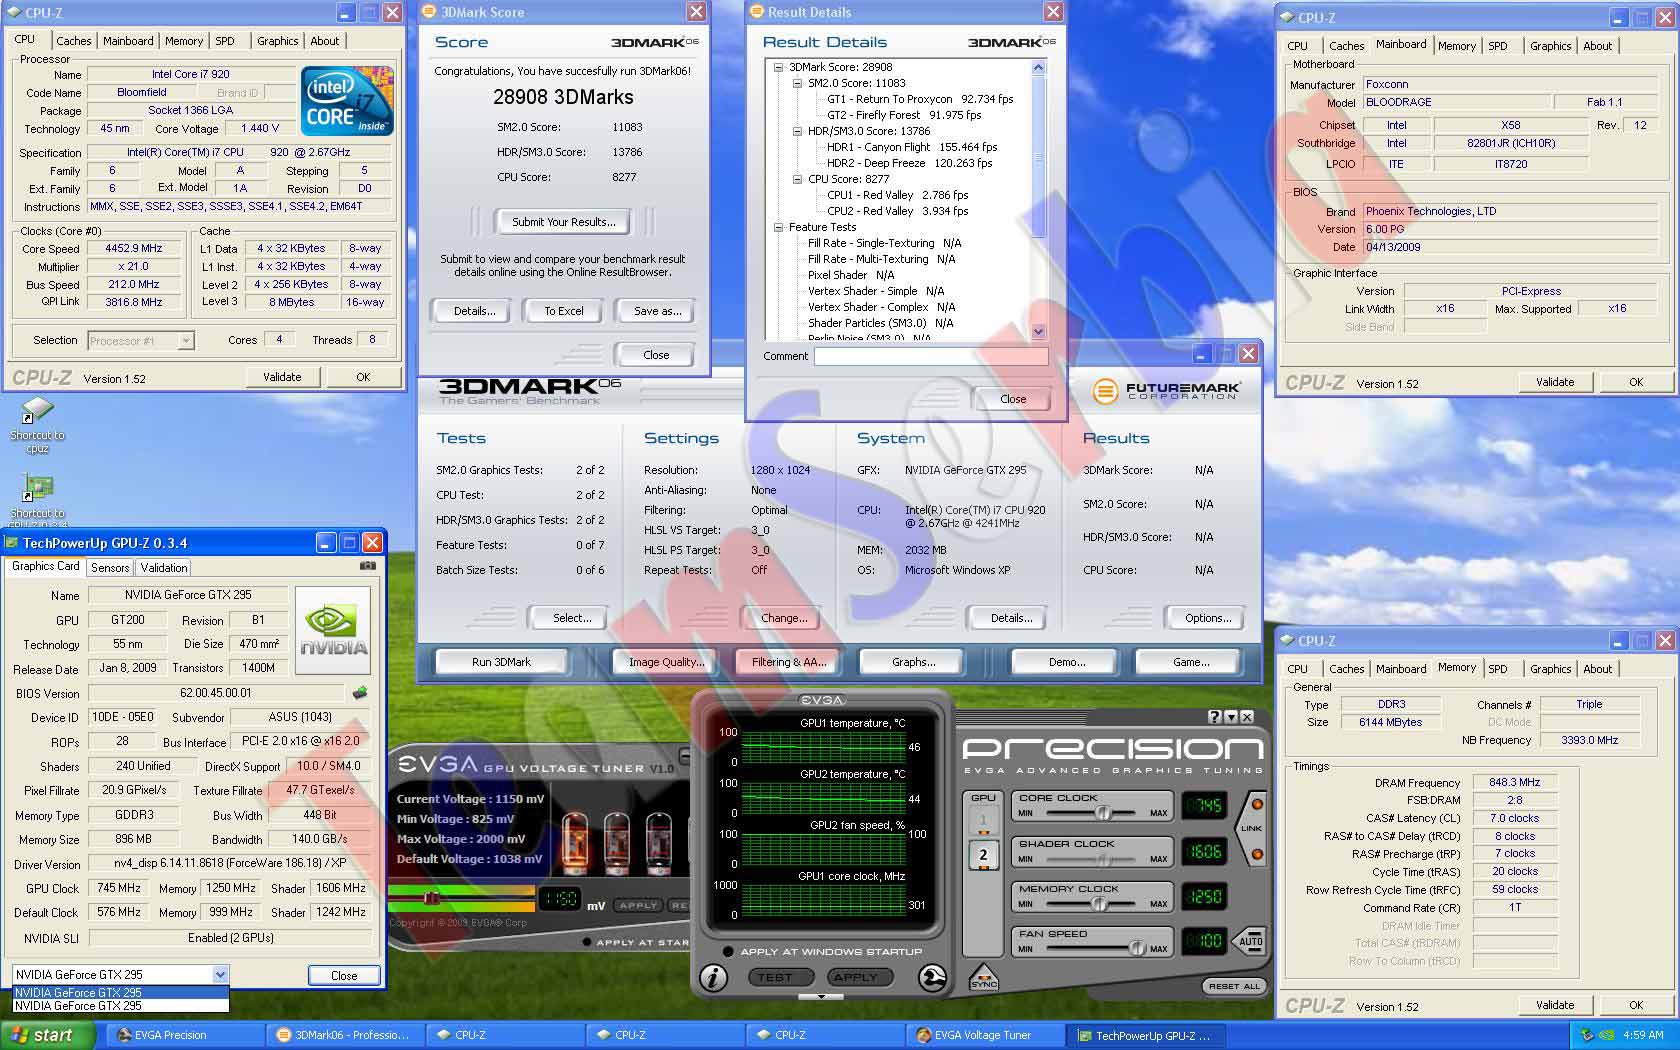The height and width of the screenshot is (1050, 1680).
Task: Click first system tray icon left of NVIDIA
Action: coord(1586,1035)
